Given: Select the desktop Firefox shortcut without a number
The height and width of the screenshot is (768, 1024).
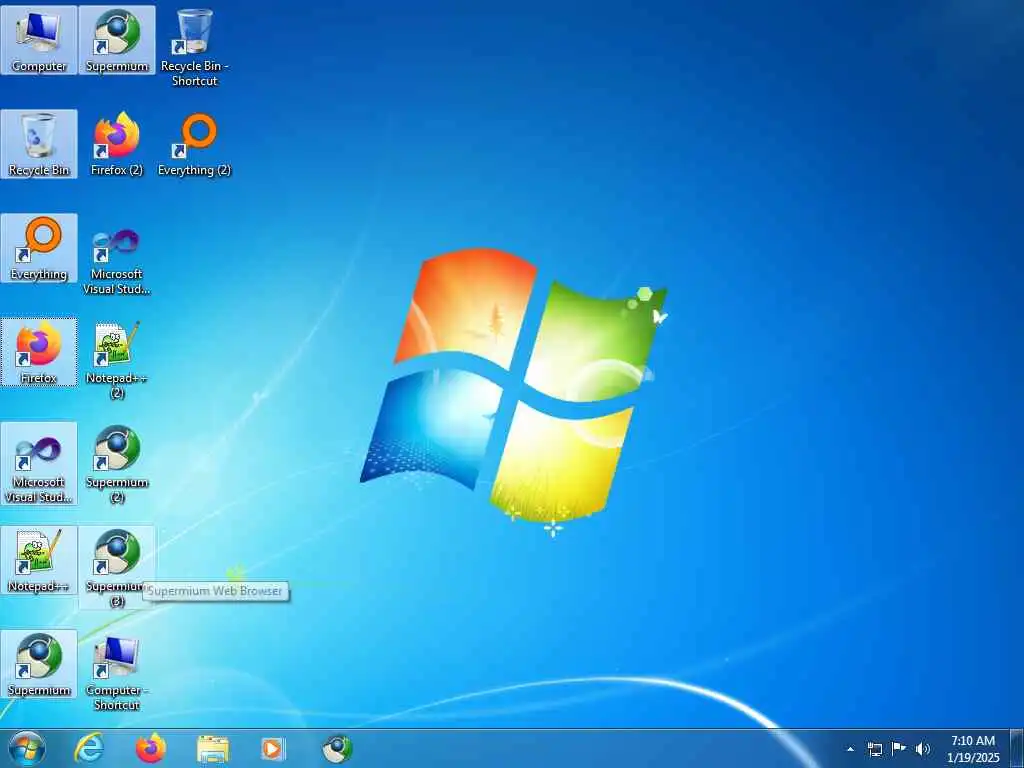Looking at the screenshot, I should tap(39, 352).
